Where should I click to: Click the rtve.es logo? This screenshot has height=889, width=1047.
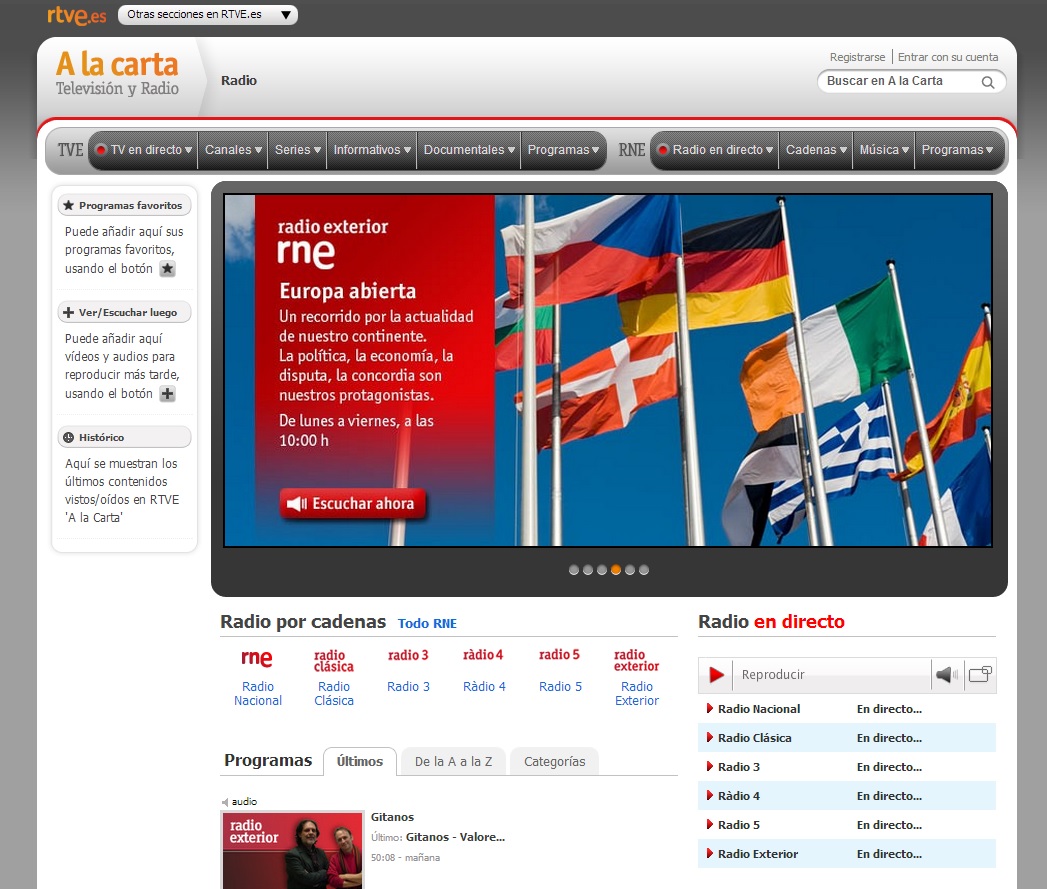click(x=76, y=15)
